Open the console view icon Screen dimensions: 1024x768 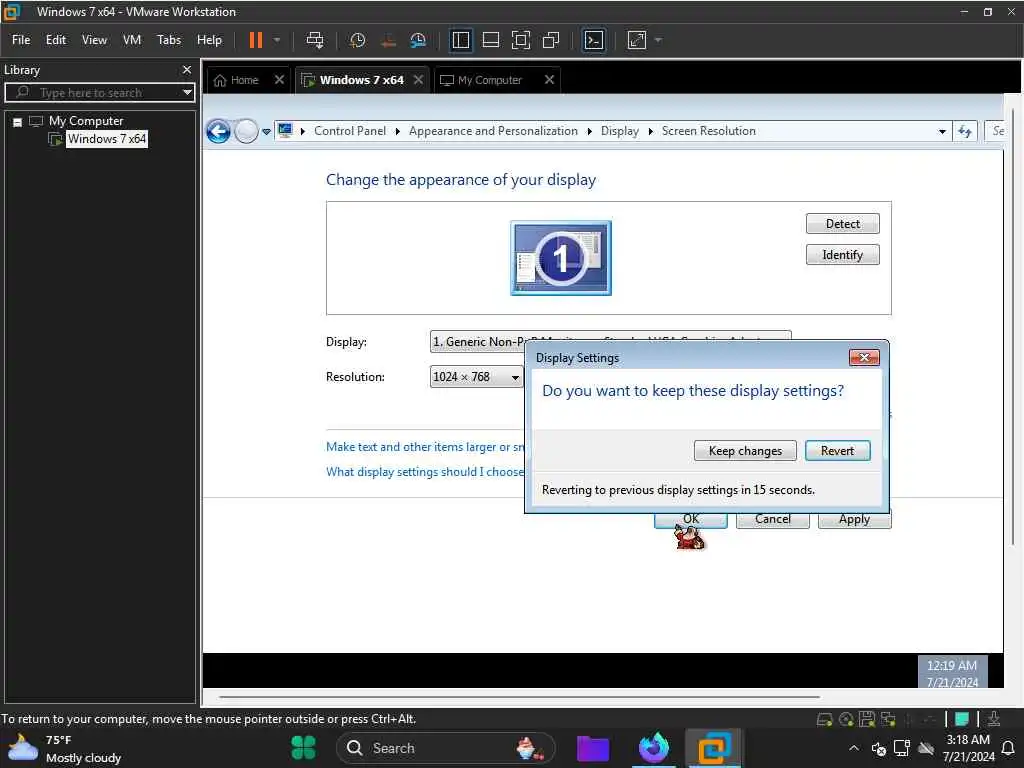pyautogui.click(x=594, y=40)
